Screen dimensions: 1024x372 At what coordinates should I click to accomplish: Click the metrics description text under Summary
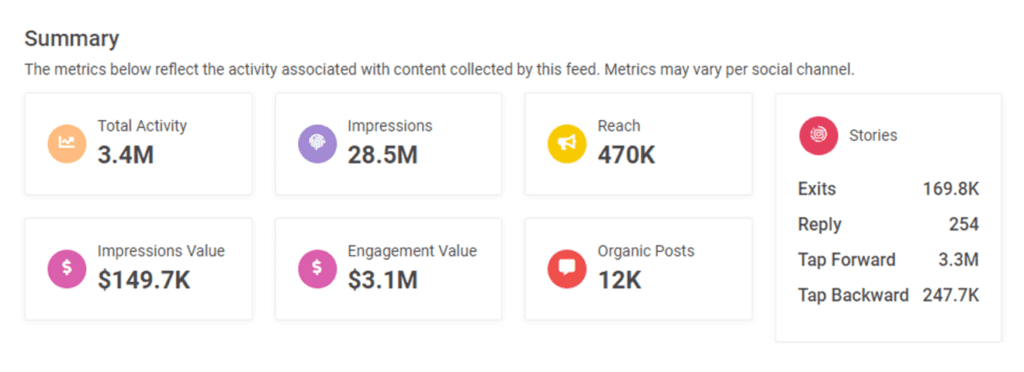pos(440,70)
